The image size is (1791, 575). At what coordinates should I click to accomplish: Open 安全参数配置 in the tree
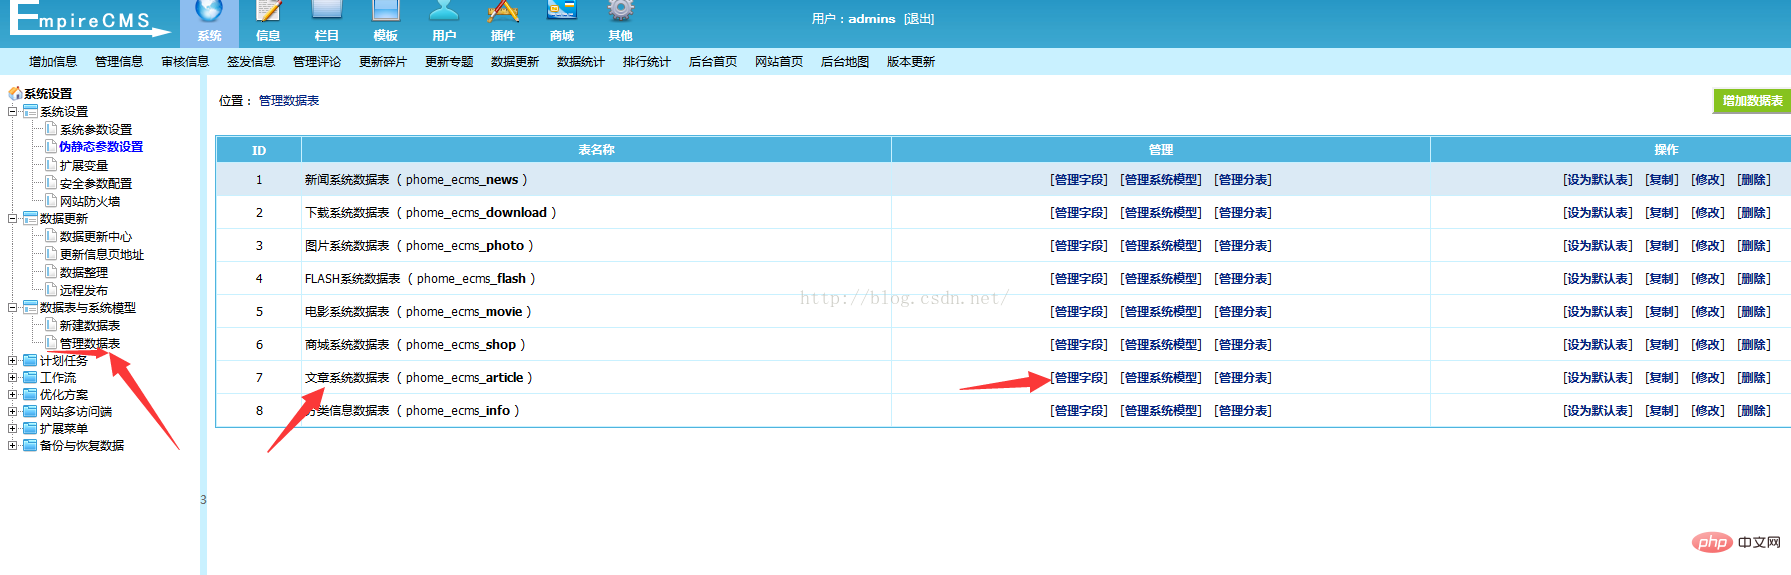(95, 183)
